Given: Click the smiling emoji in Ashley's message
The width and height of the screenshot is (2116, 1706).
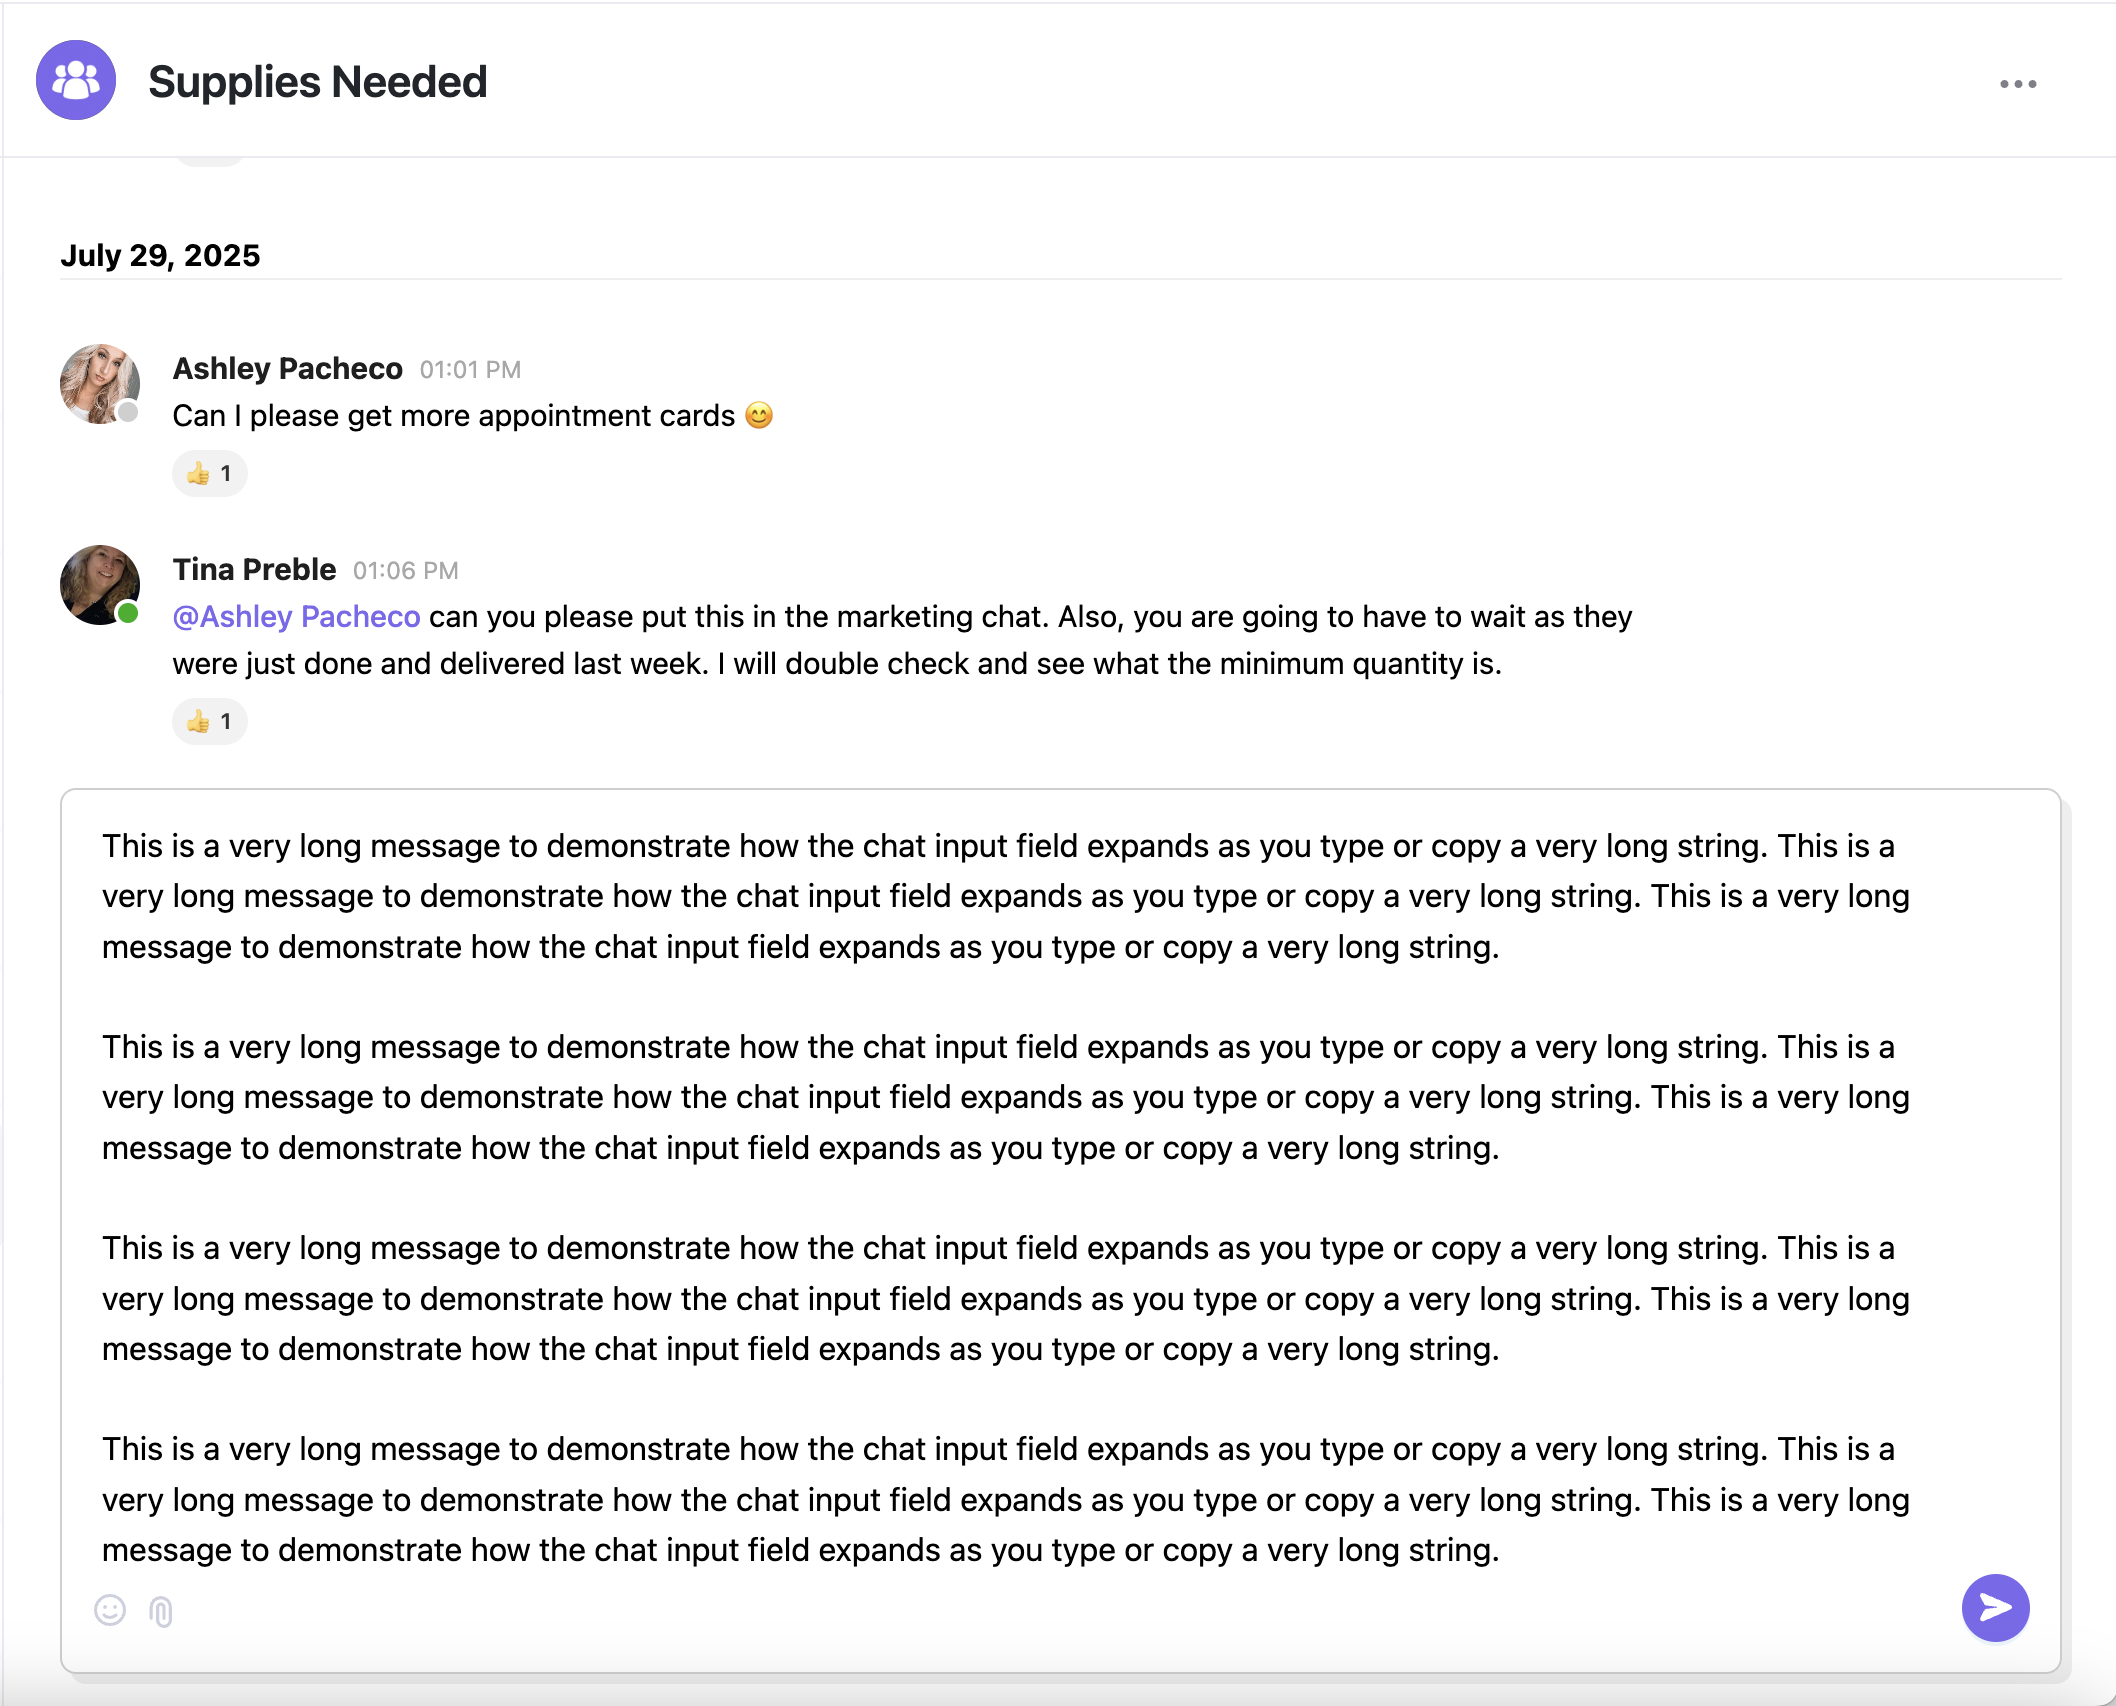Looking at the screenshot, I should [x=759, y=415].
